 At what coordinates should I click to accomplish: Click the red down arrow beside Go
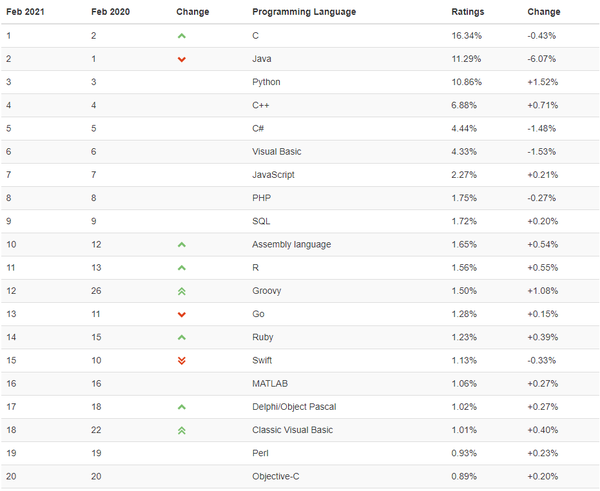coord(181,314)
